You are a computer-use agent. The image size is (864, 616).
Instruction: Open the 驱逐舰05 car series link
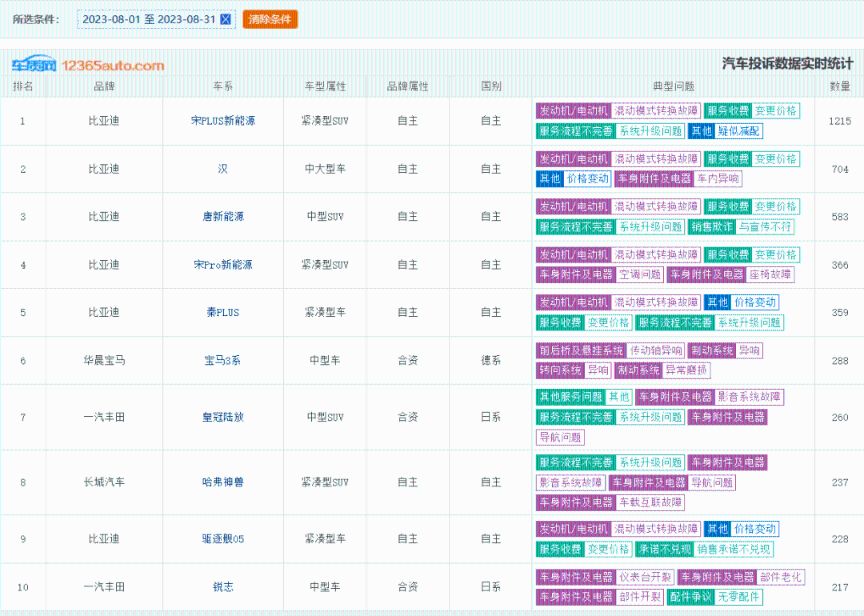coord(223,539)
